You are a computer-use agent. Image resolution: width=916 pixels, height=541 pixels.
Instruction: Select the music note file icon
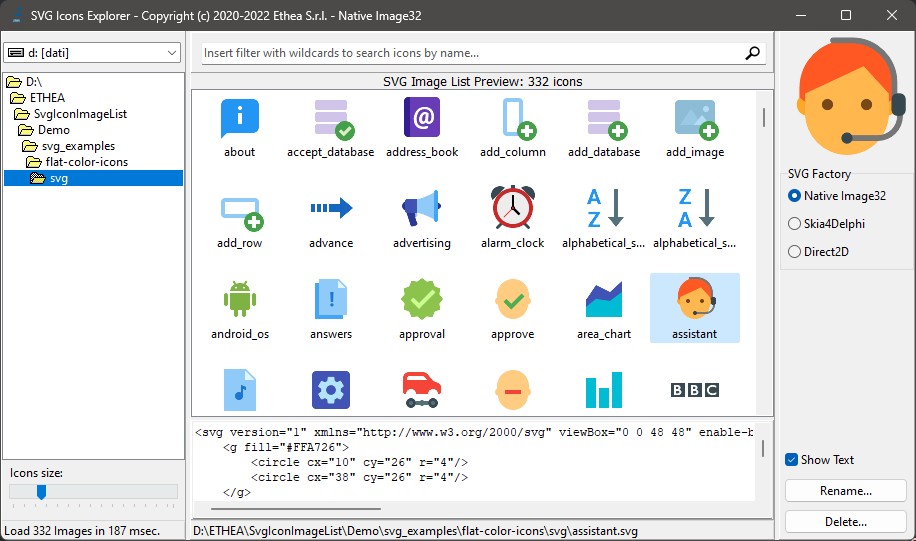240,390
